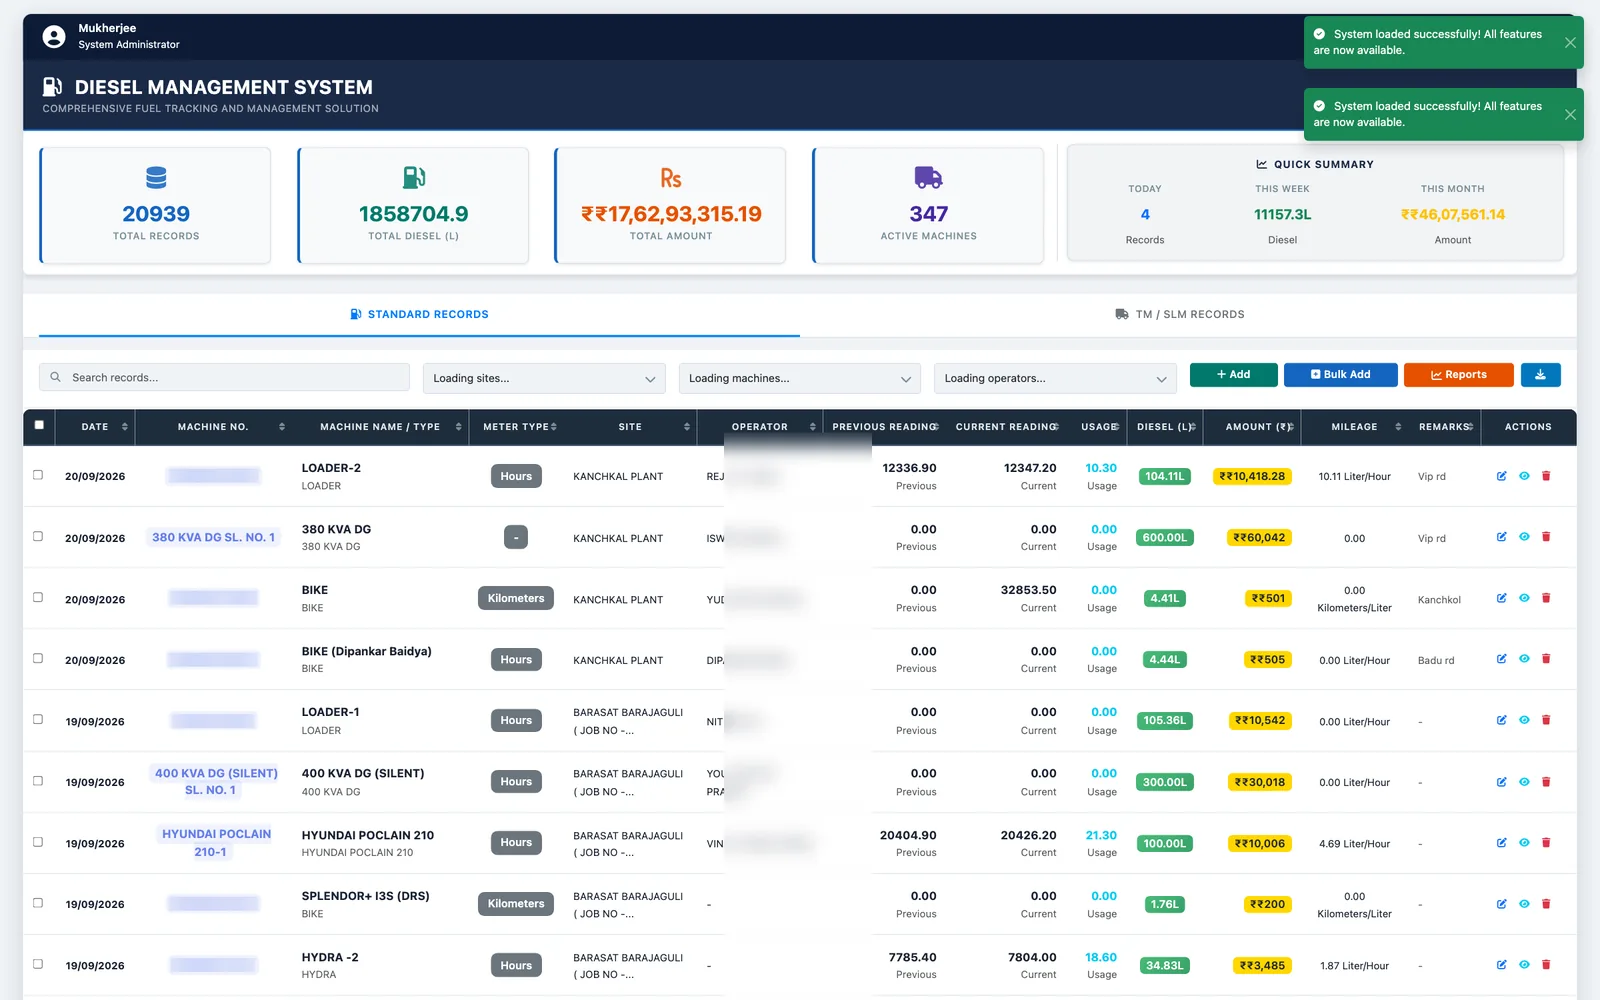Viewport: 1600px width, 1000px height.
Task: Click the search magnifier icon
Action: coord(56,377)
